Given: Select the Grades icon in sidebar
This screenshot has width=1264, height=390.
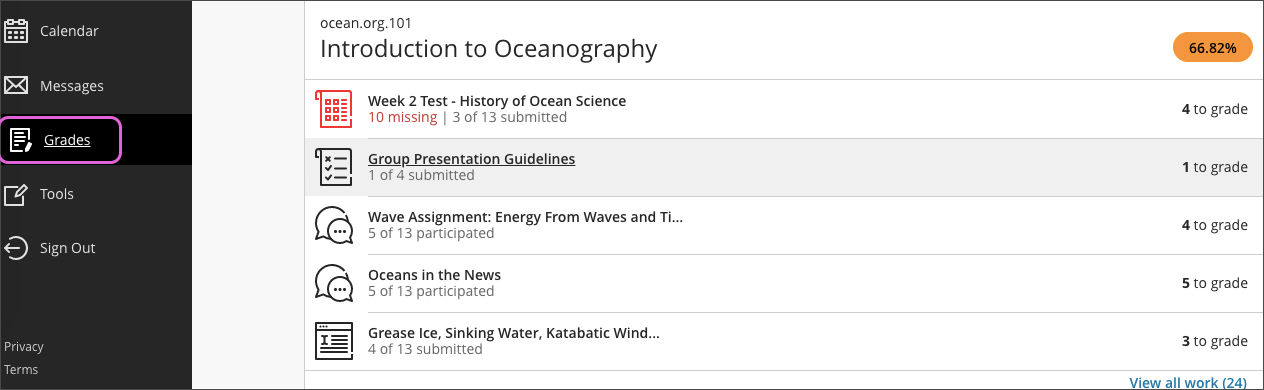Looking at the screenshot, I should click(20, 140).
